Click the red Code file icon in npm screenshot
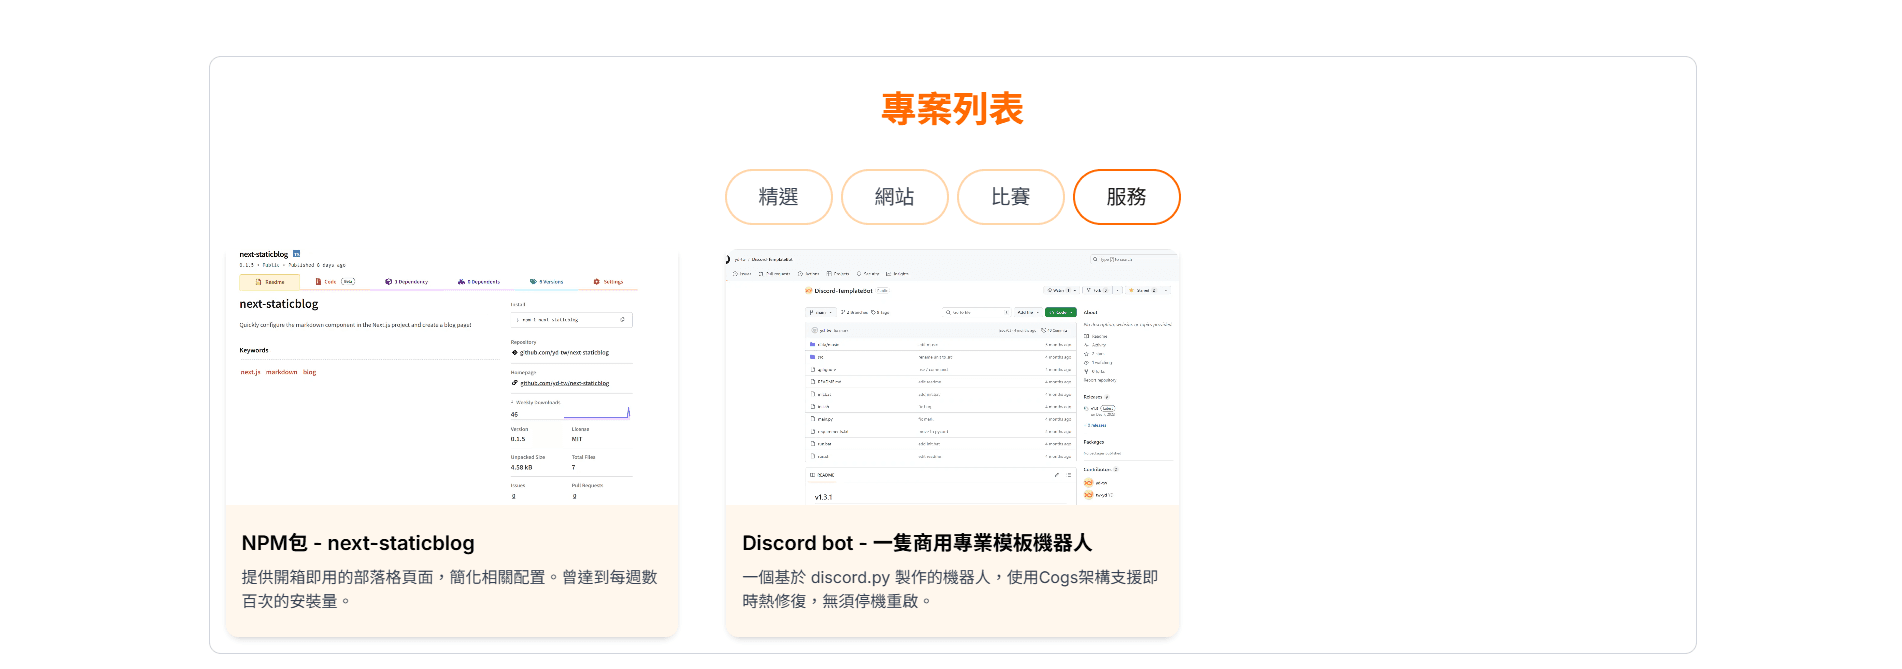The width and height of the screenshot is (1902, 669). pyautogui.click(x=319, y=282)
